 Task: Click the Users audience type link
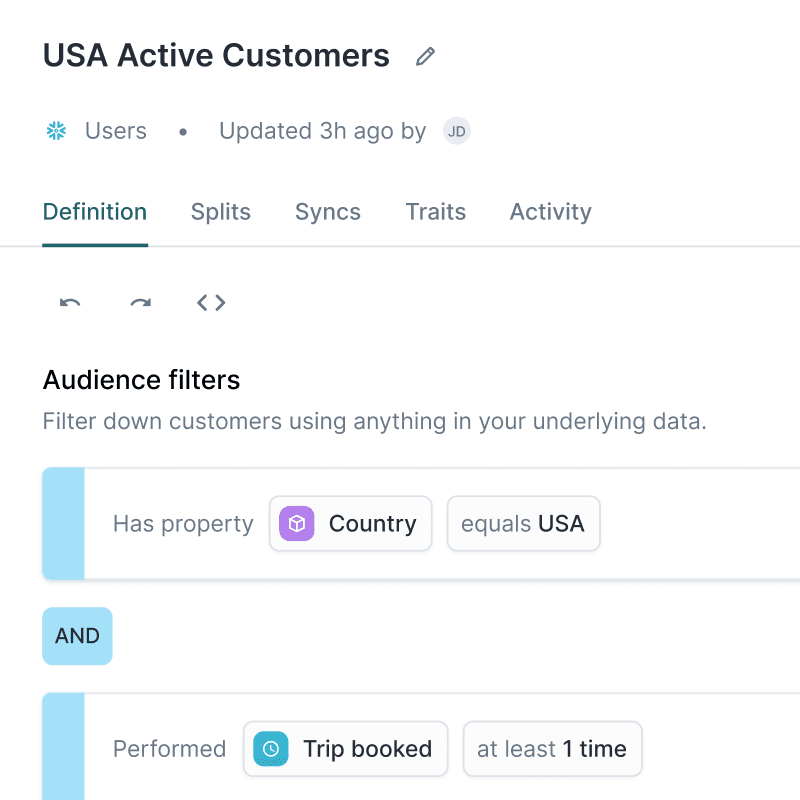click(x=115, y=130)
